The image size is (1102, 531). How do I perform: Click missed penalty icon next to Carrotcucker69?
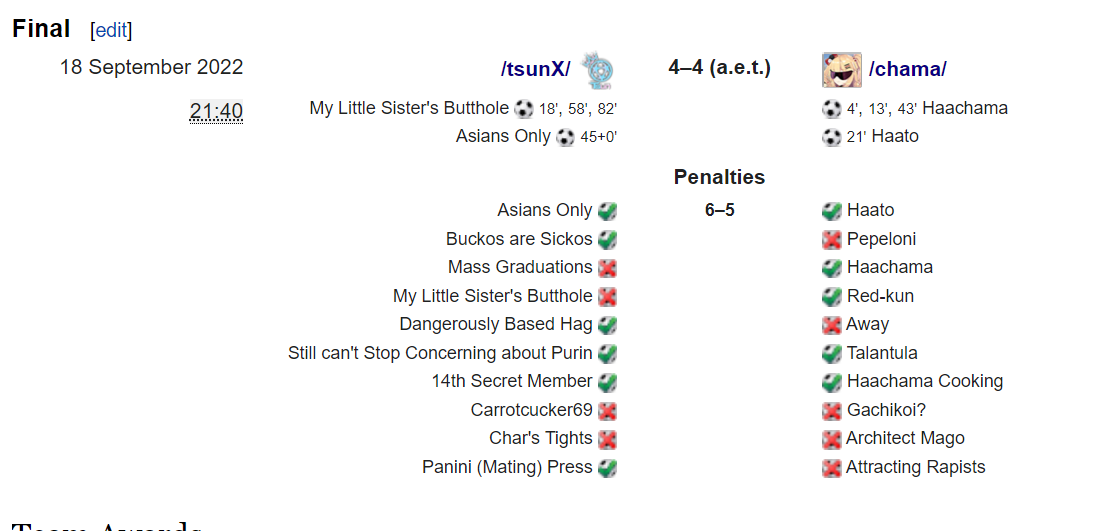coord(607,411)
